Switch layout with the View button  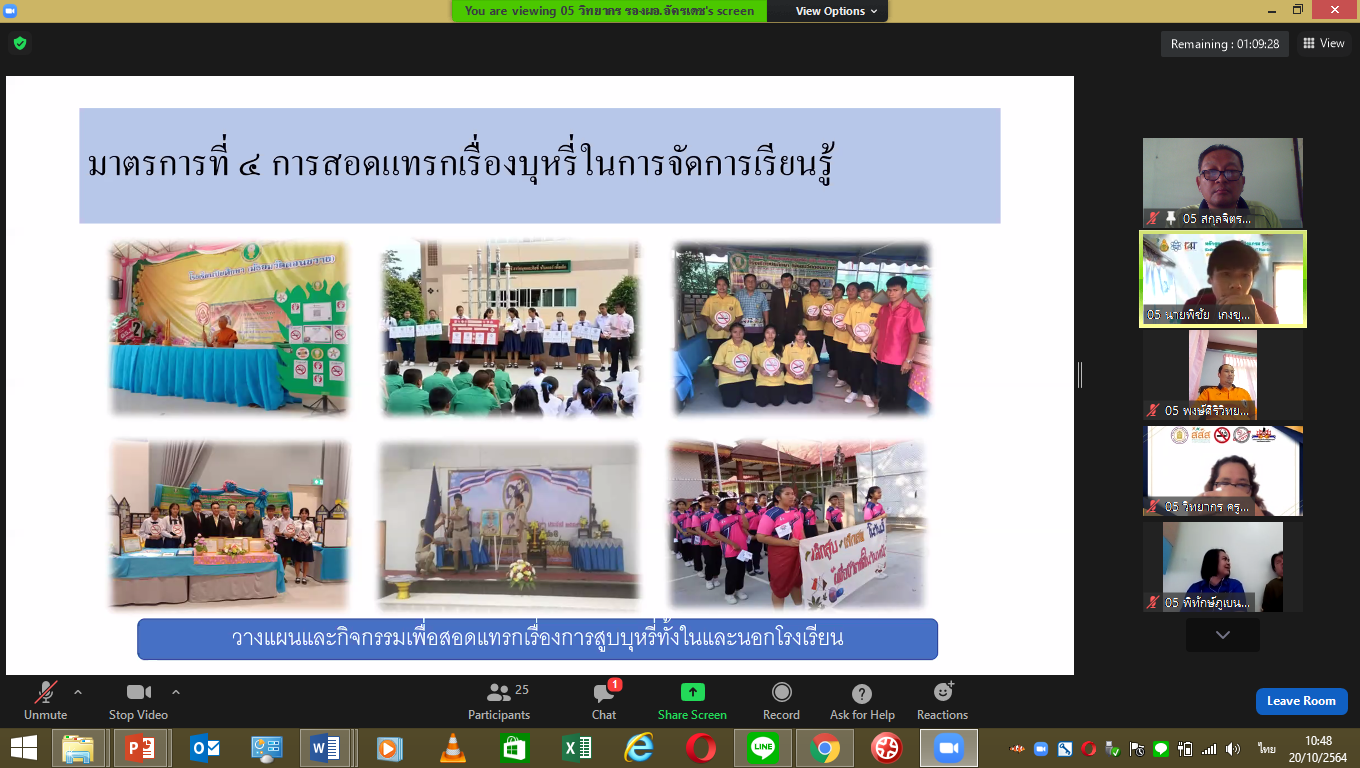point(1323,43)
